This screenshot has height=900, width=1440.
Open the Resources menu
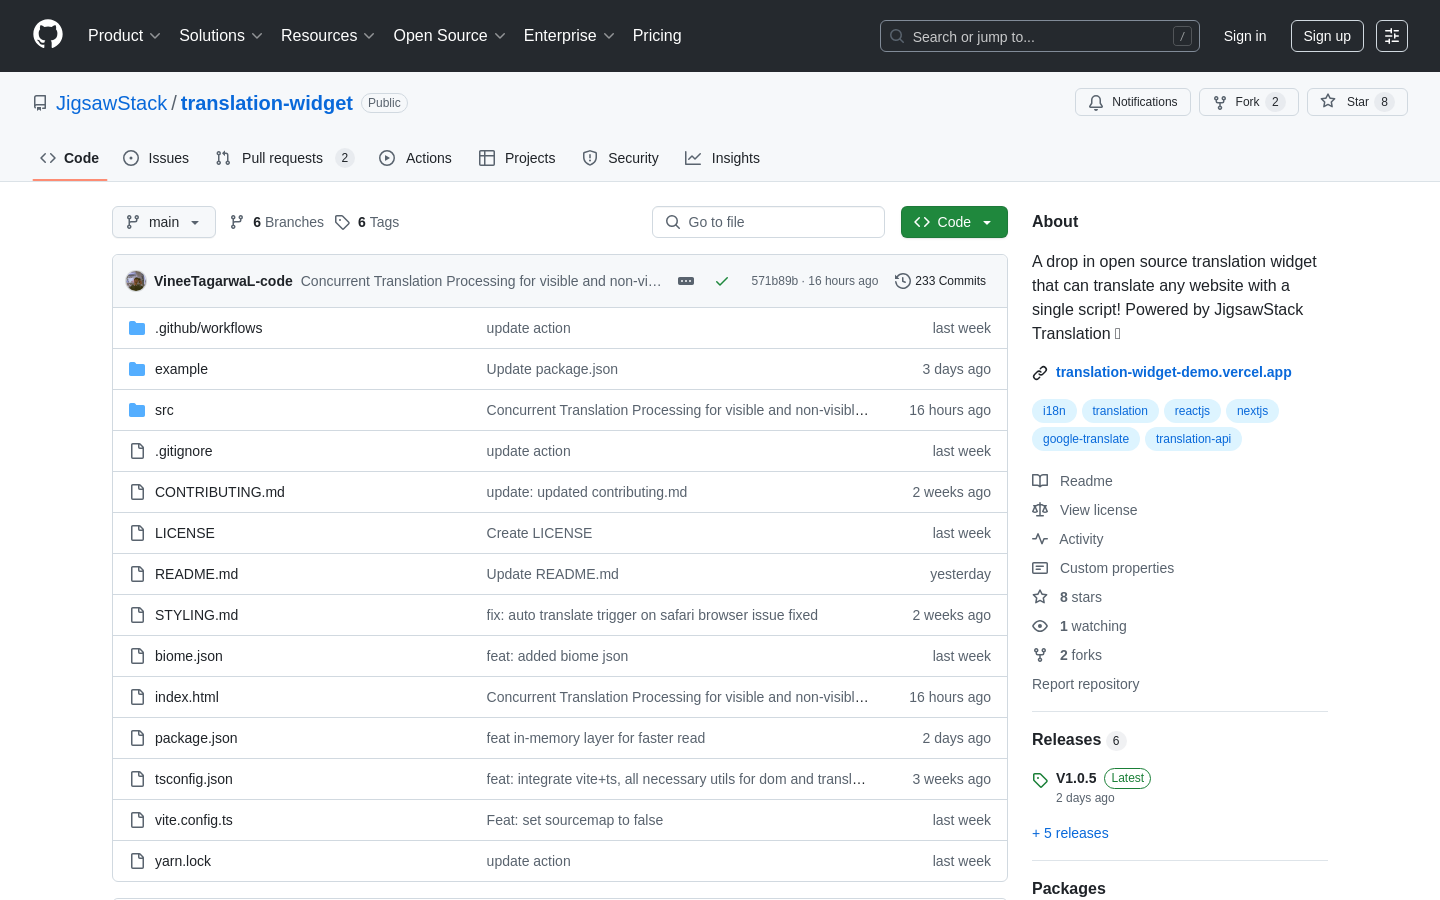(x=328, y=36)
